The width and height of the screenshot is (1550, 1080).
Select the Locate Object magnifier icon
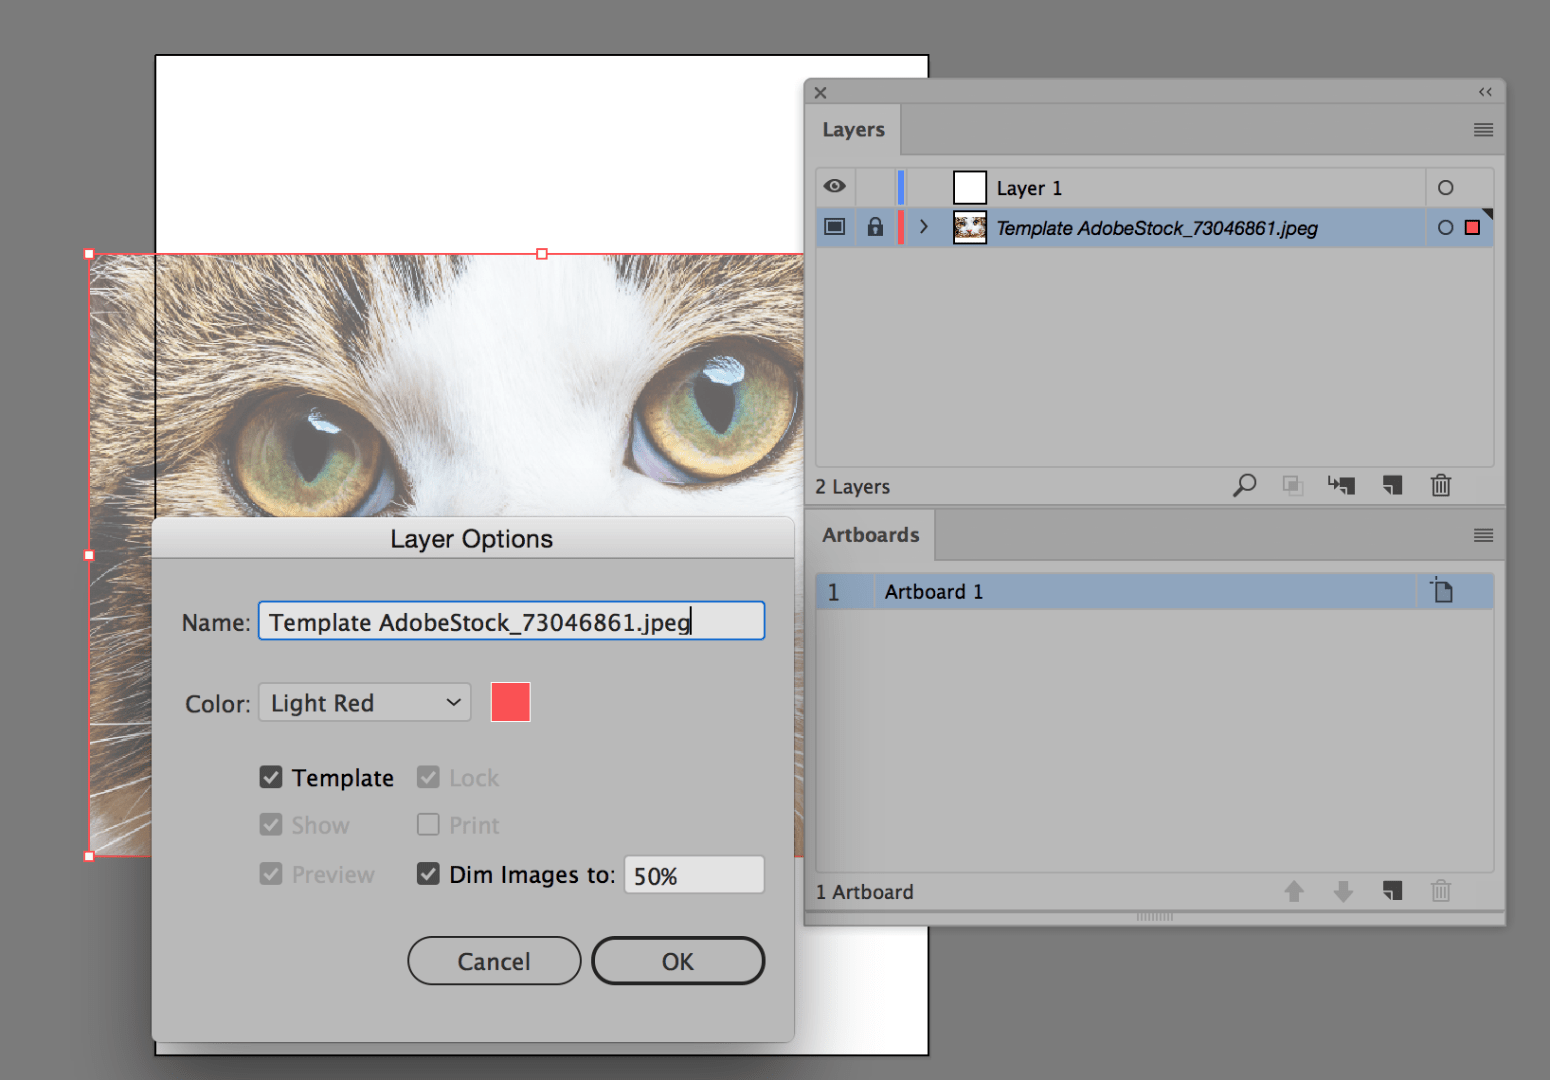point(1244,486)
